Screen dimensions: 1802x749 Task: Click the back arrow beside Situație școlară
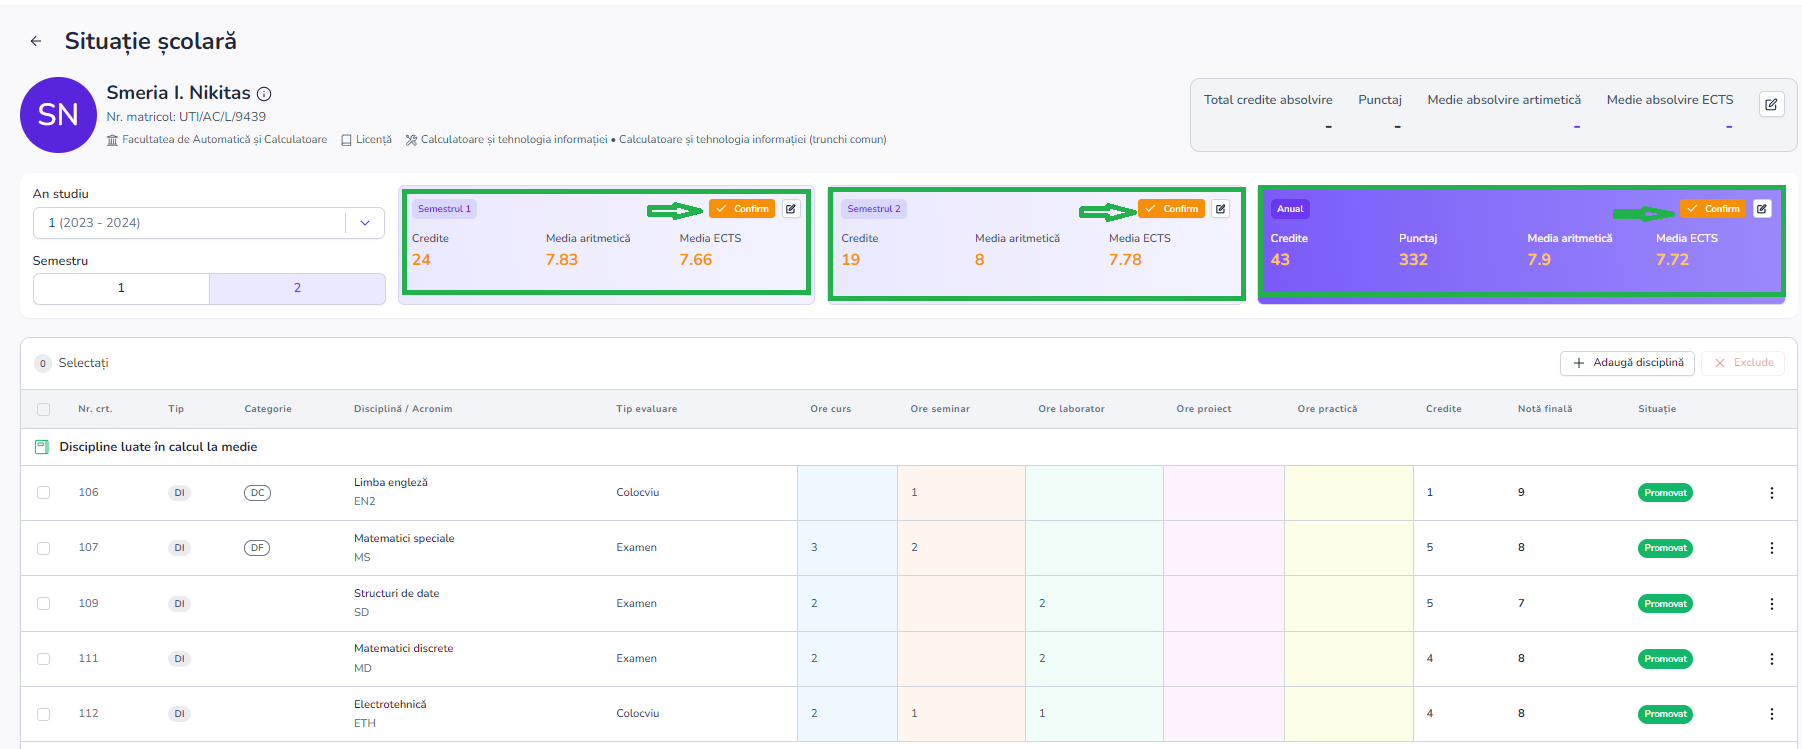point(36,41)
